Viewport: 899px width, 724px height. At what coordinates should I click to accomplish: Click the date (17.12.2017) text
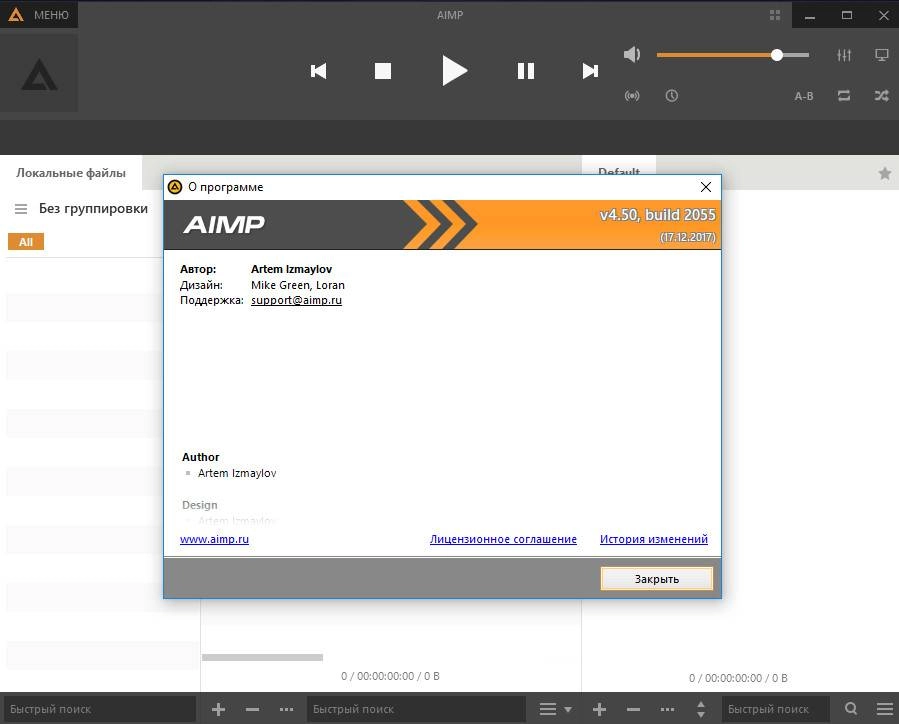click(687, 237)
